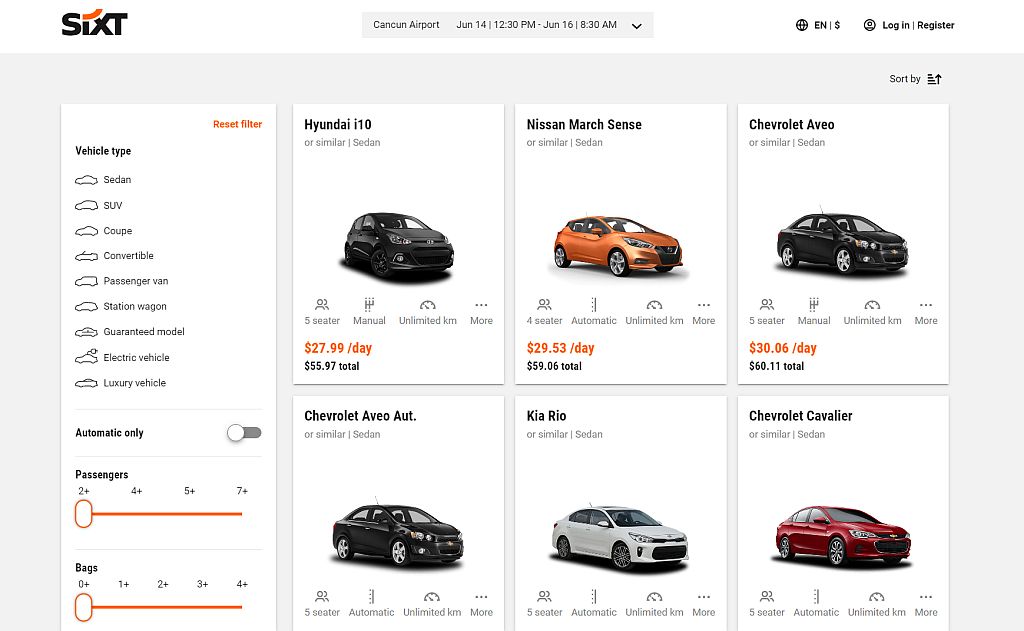
Task: Open the Log in menu
Action: tap(895, 25)
